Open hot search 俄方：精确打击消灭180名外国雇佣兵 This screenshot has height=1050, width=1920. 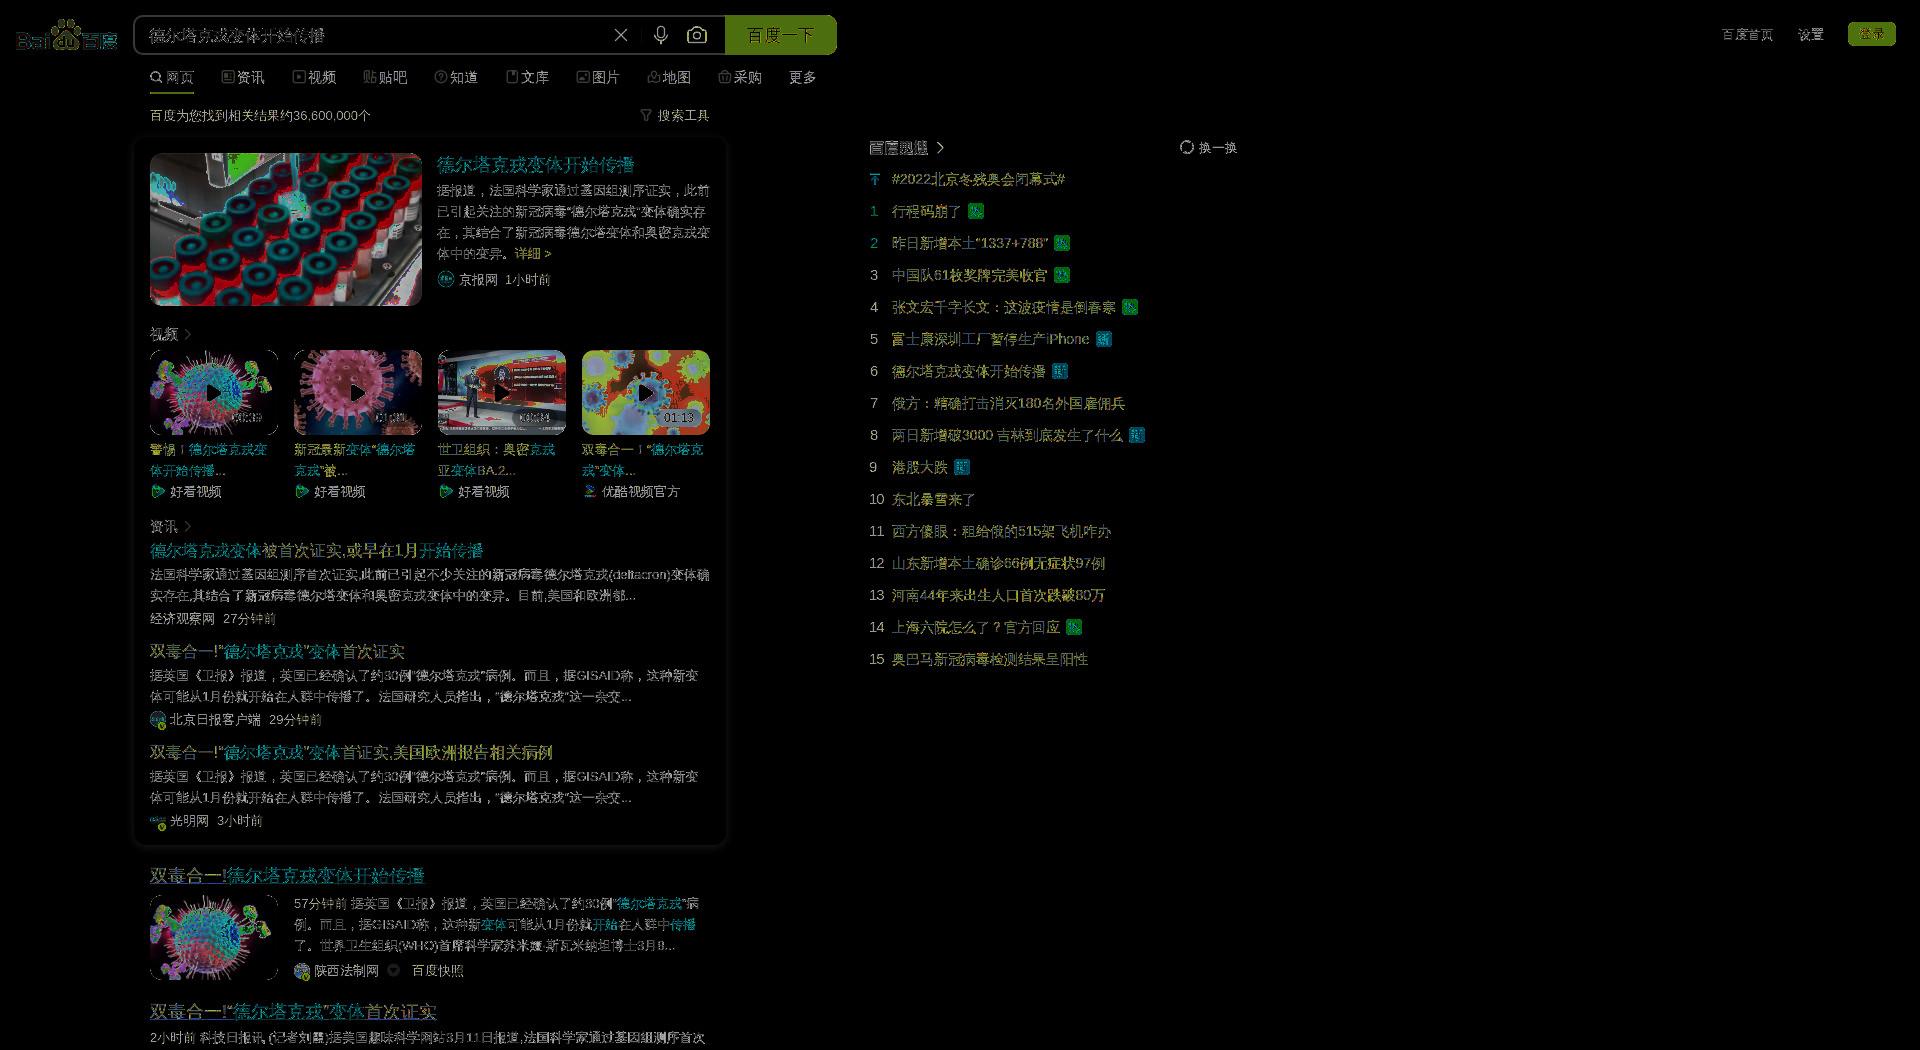1008,403
